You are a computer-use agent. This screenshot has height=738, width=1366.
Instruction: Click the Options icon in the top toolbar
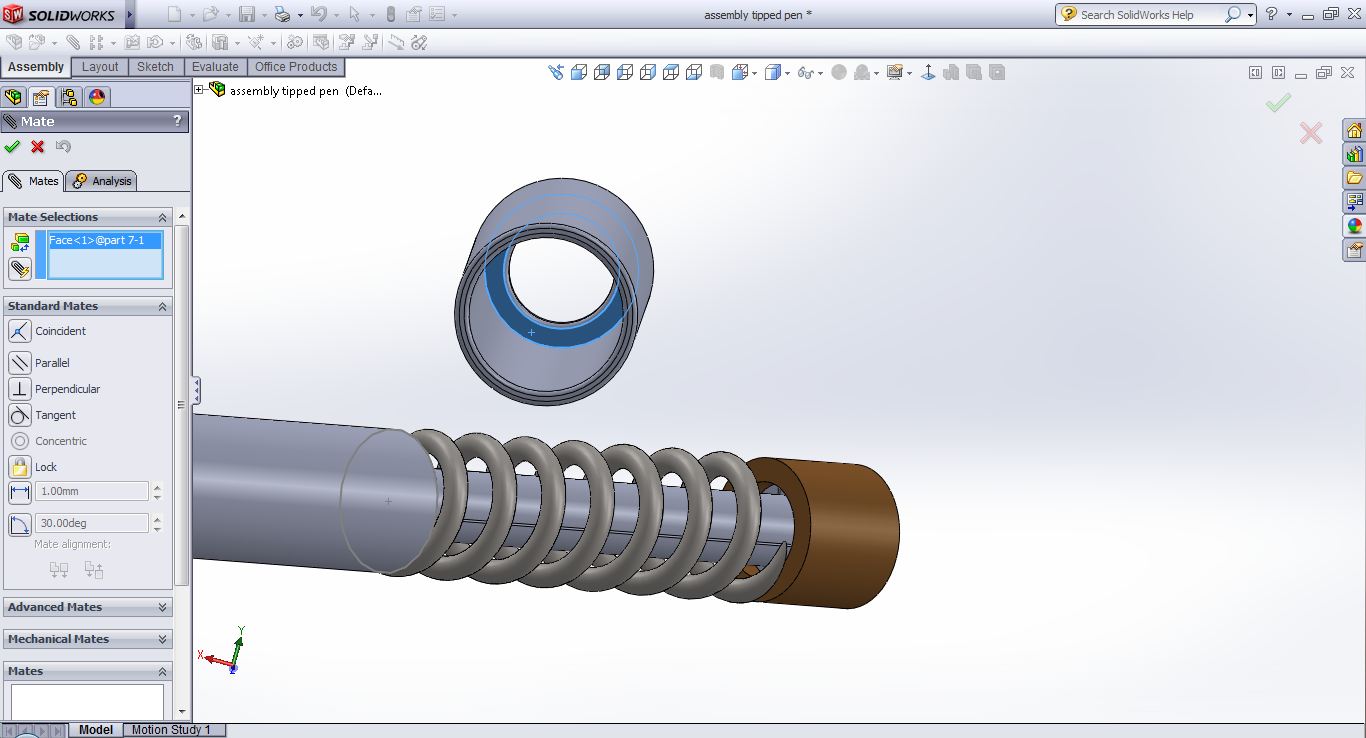(x=437, y=14)
